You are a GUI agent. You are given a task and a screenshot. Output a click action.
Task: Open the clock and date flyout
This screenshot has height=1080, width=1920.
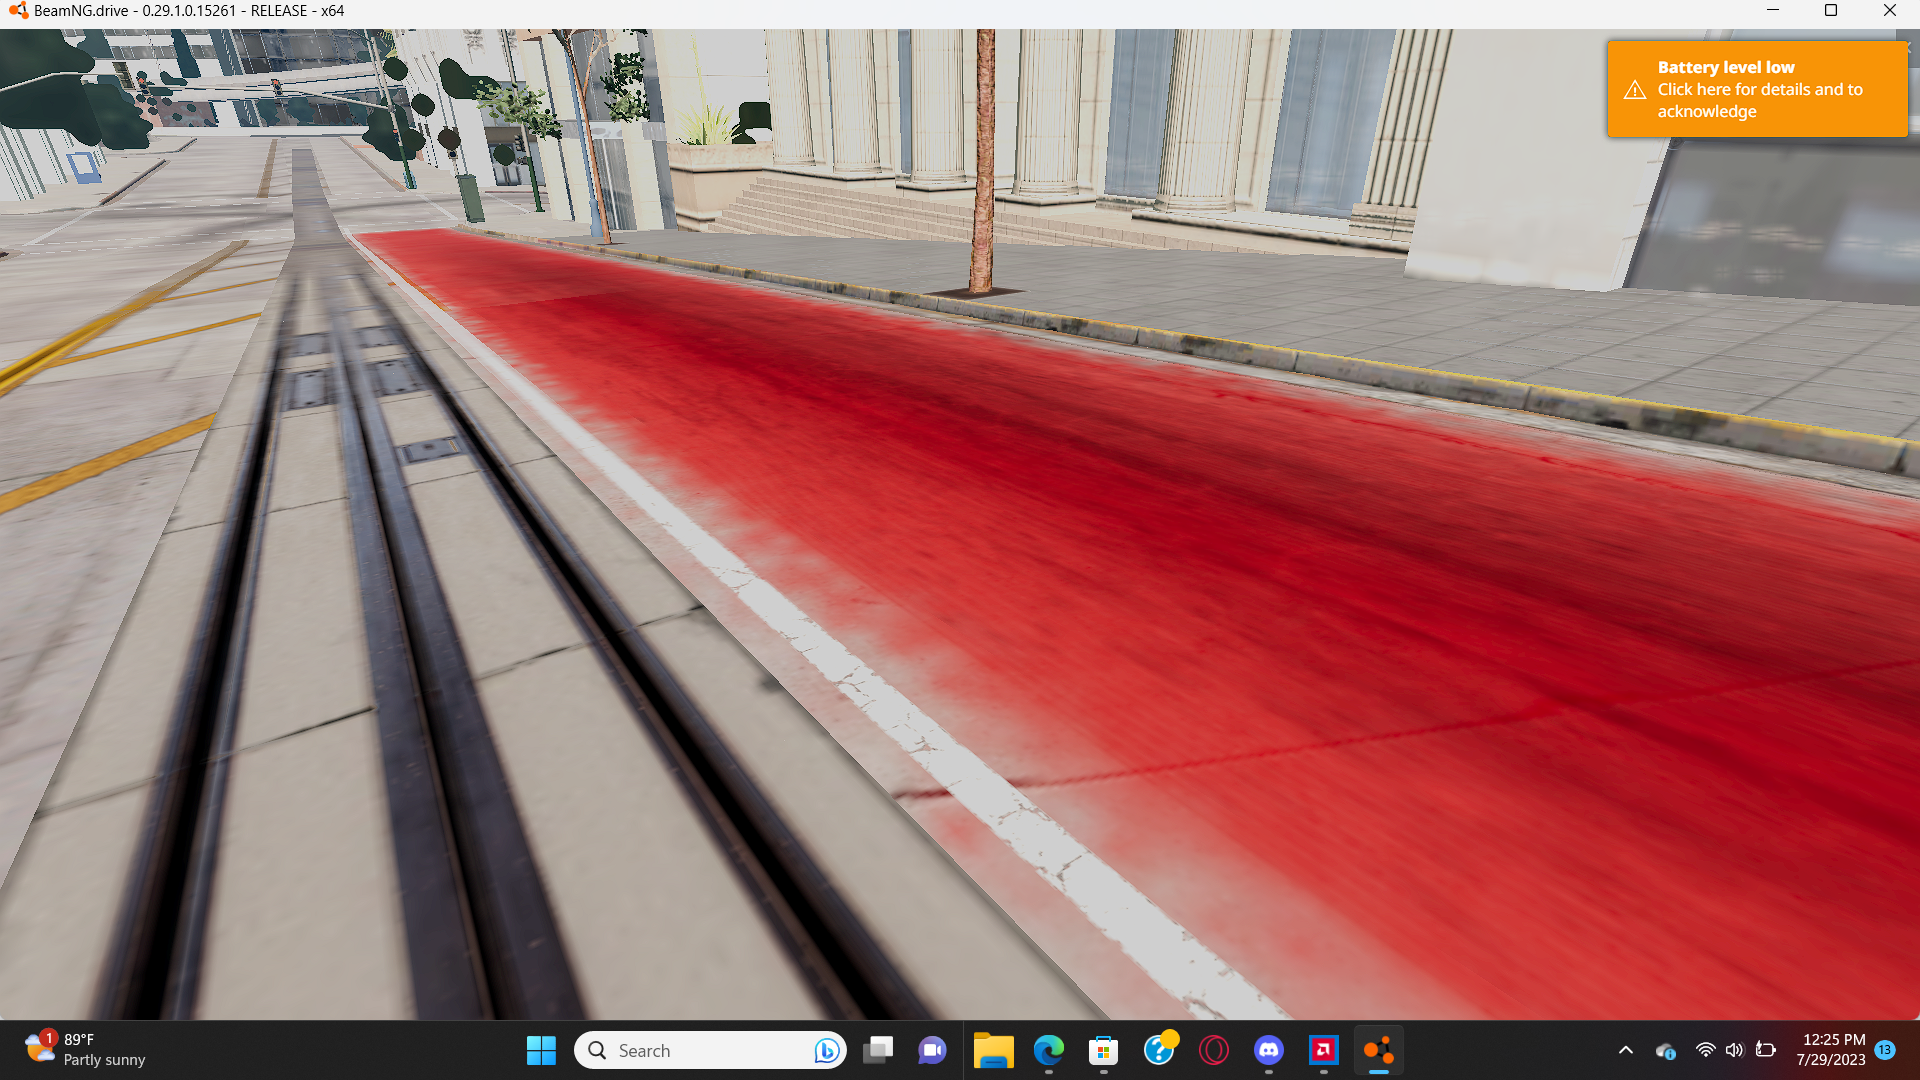click(x=1830, y=1050)
